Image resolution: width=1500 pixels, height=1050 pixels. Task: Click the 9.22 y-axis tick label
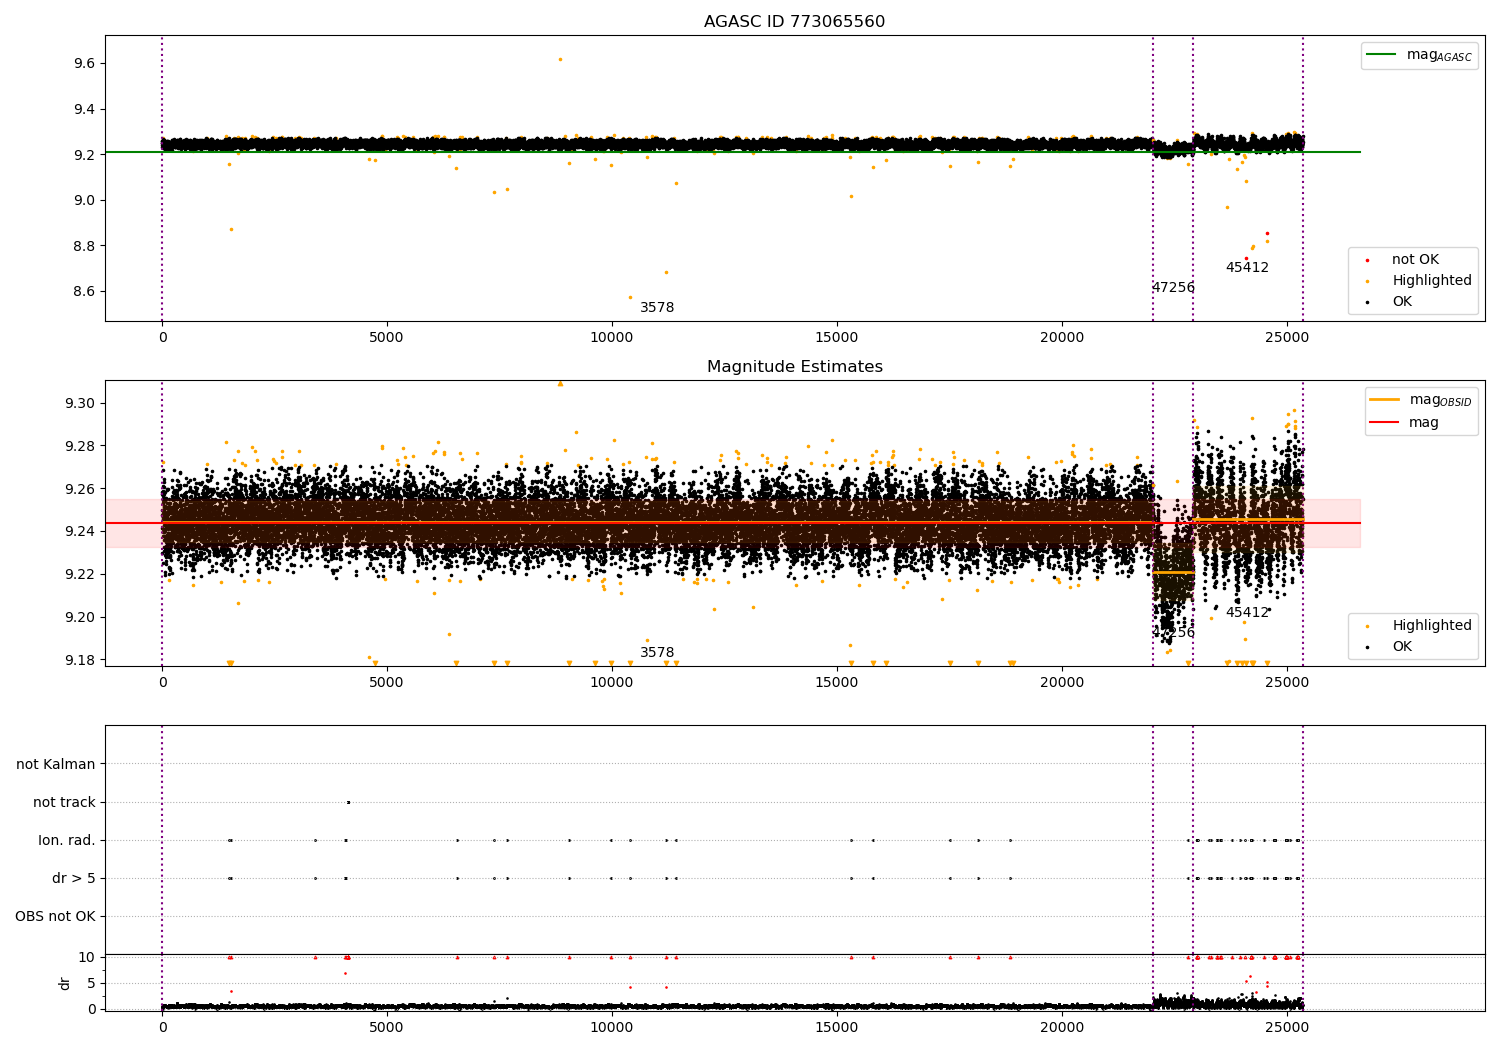click(x=80, y=575)
